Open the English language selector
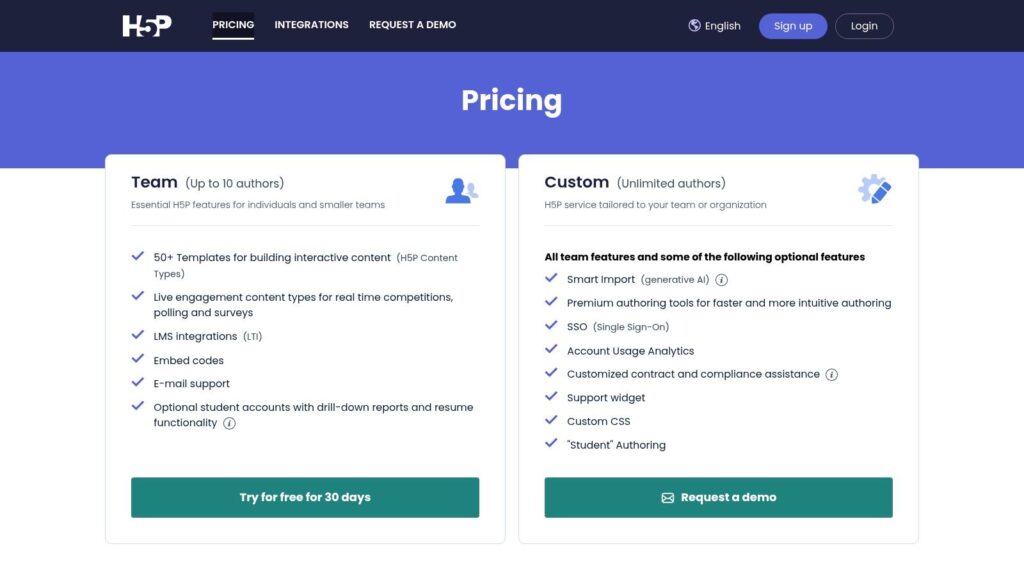 coord(714,25)
